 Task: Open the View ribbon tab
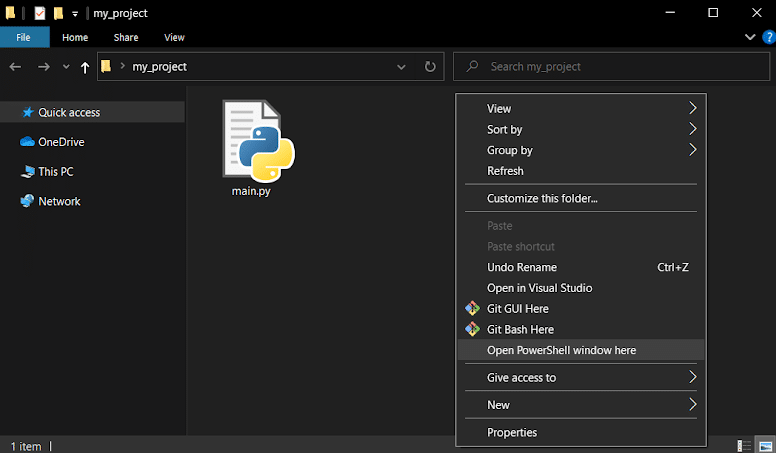(x=174, y=37)
